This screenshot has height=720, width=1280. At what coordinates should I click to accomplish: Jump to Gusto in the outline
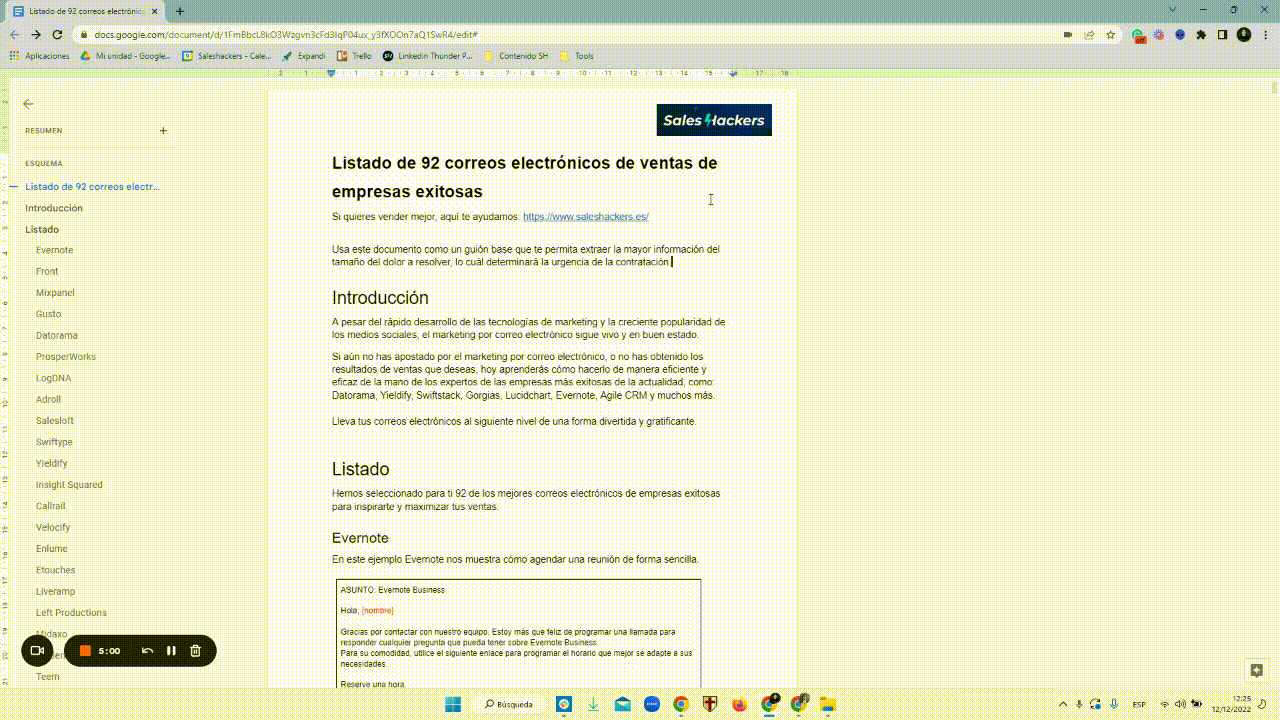pos(48,314)
